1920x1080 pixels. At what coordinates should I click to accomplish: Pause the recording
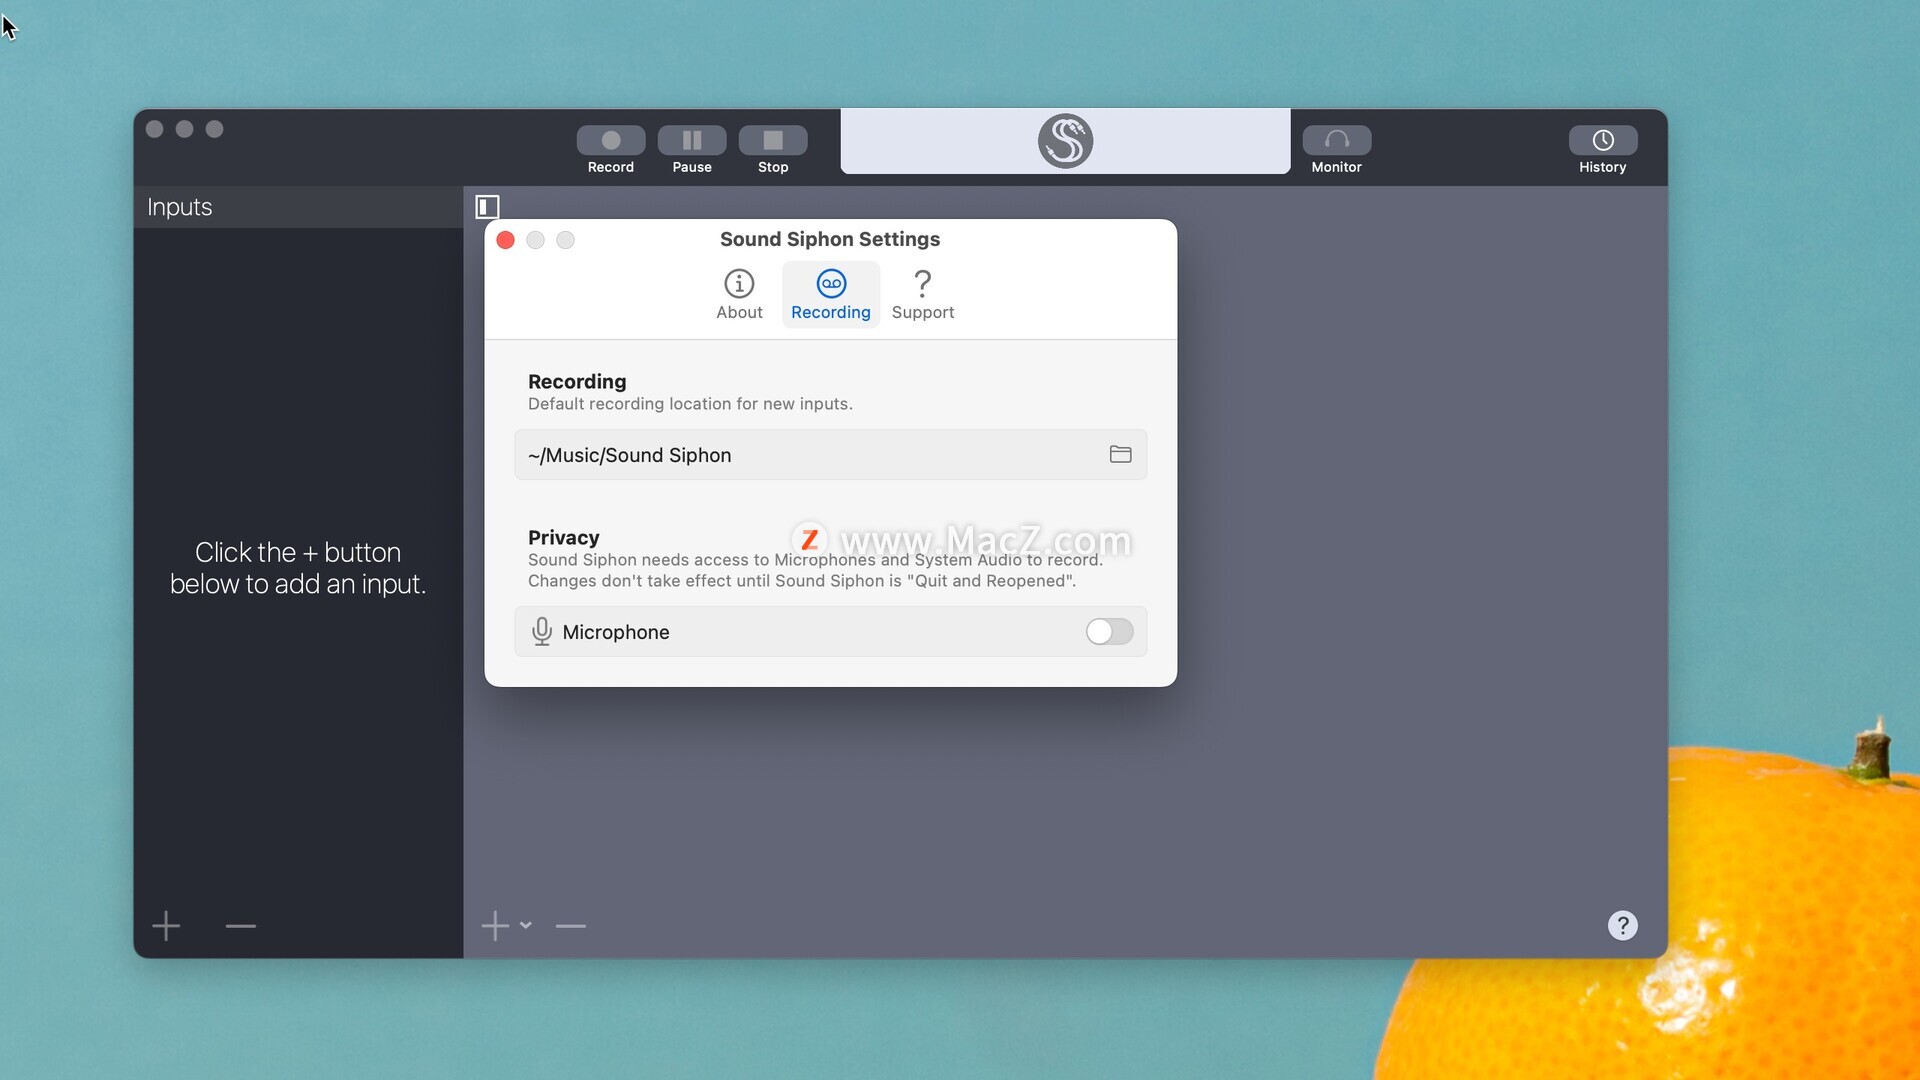click(692, 140)
